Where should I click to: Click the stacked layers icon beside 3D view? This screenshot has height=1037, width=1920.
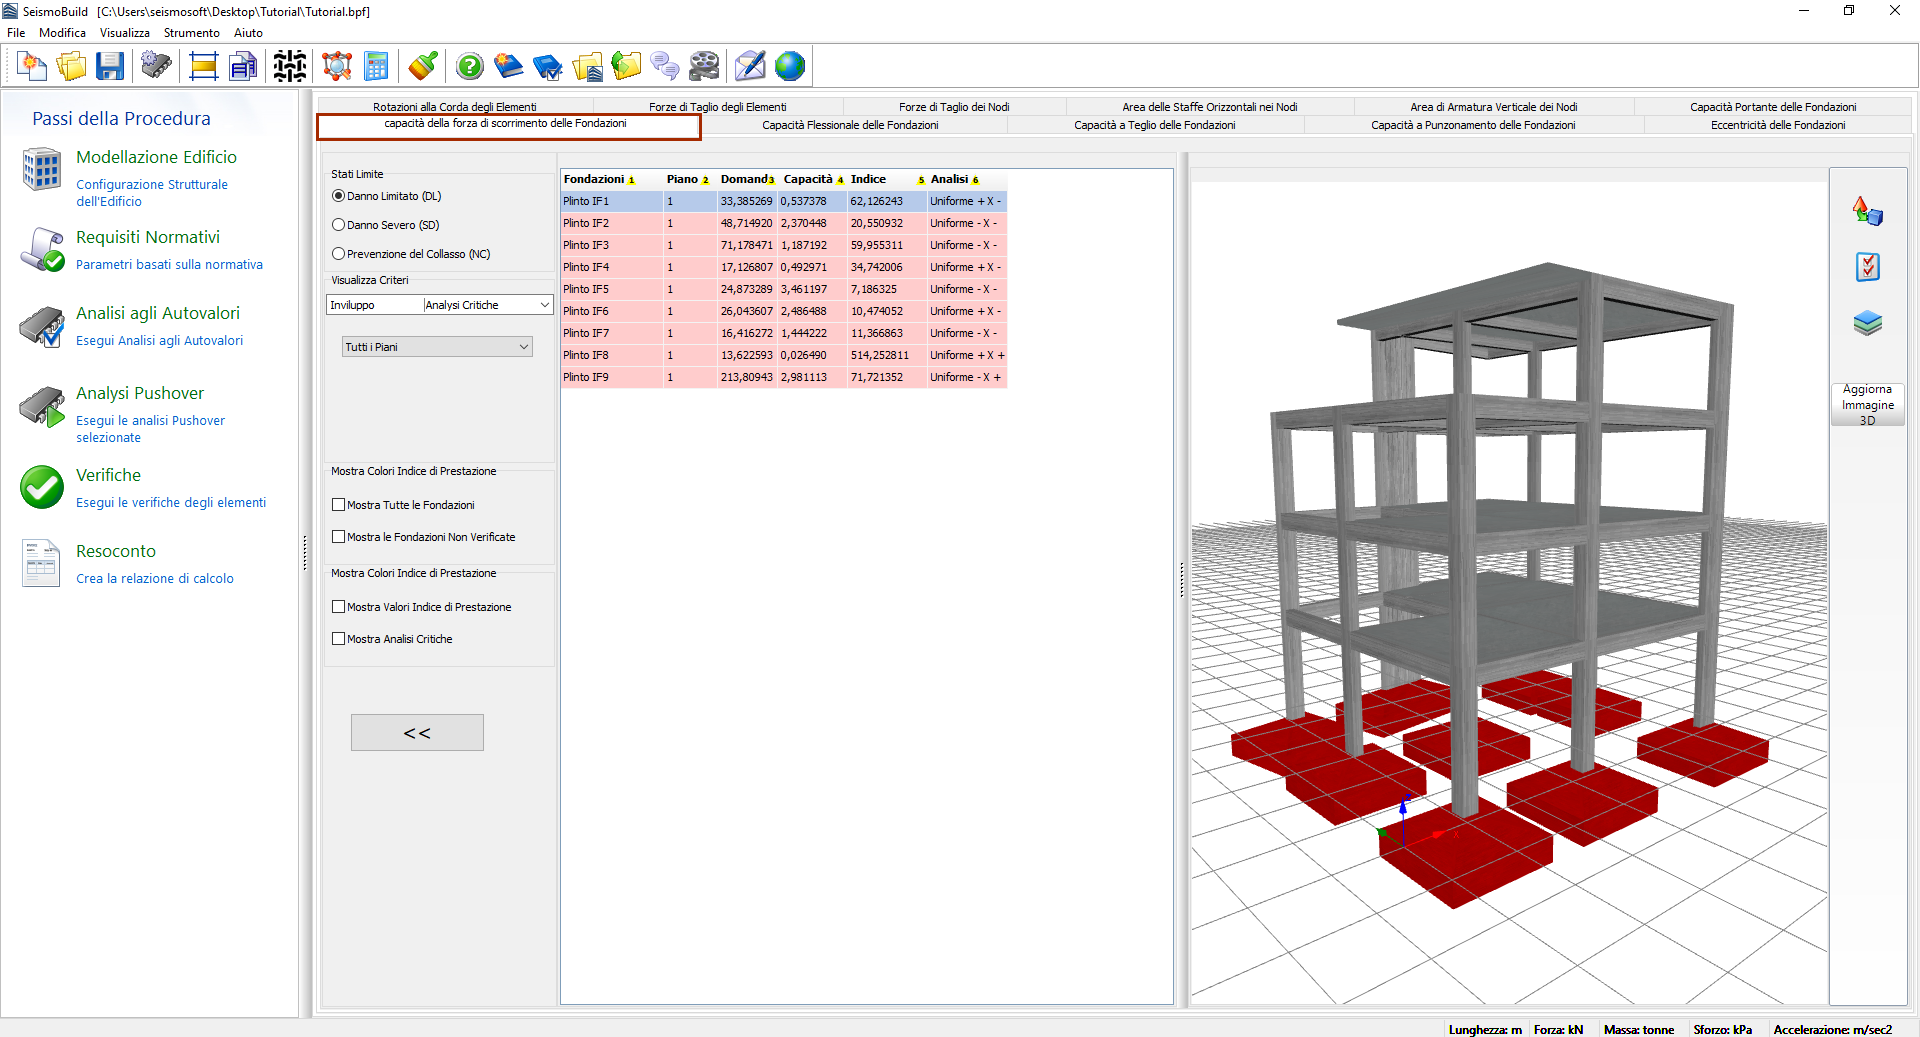click(1867, 323)
